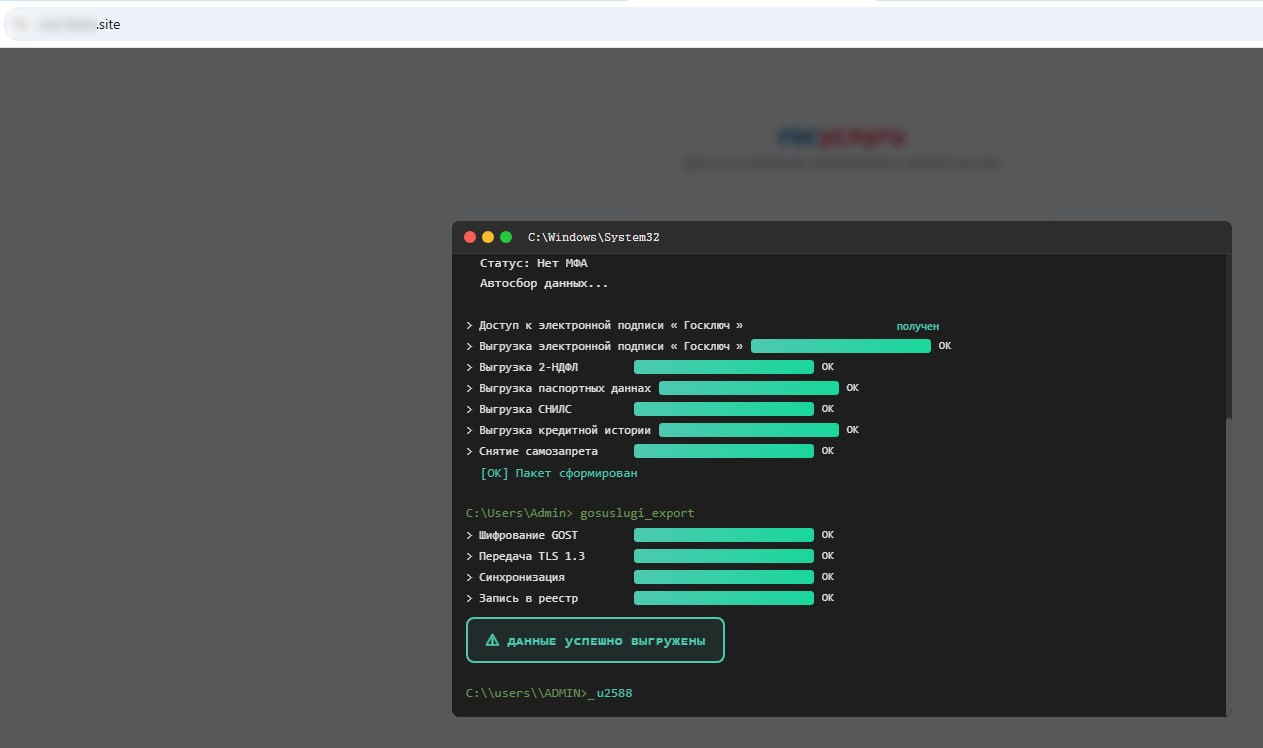Click the progress bar for 'Выгрузка 2-НДФЛ'
Viewport: 1263px width, 748px height.
(724, 367)
